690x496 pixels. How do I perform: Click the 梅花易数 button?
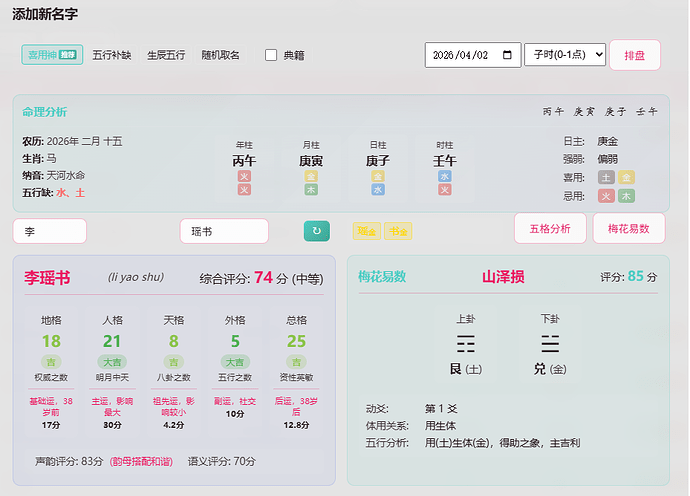pyautogui.click(x=628, y=228)
